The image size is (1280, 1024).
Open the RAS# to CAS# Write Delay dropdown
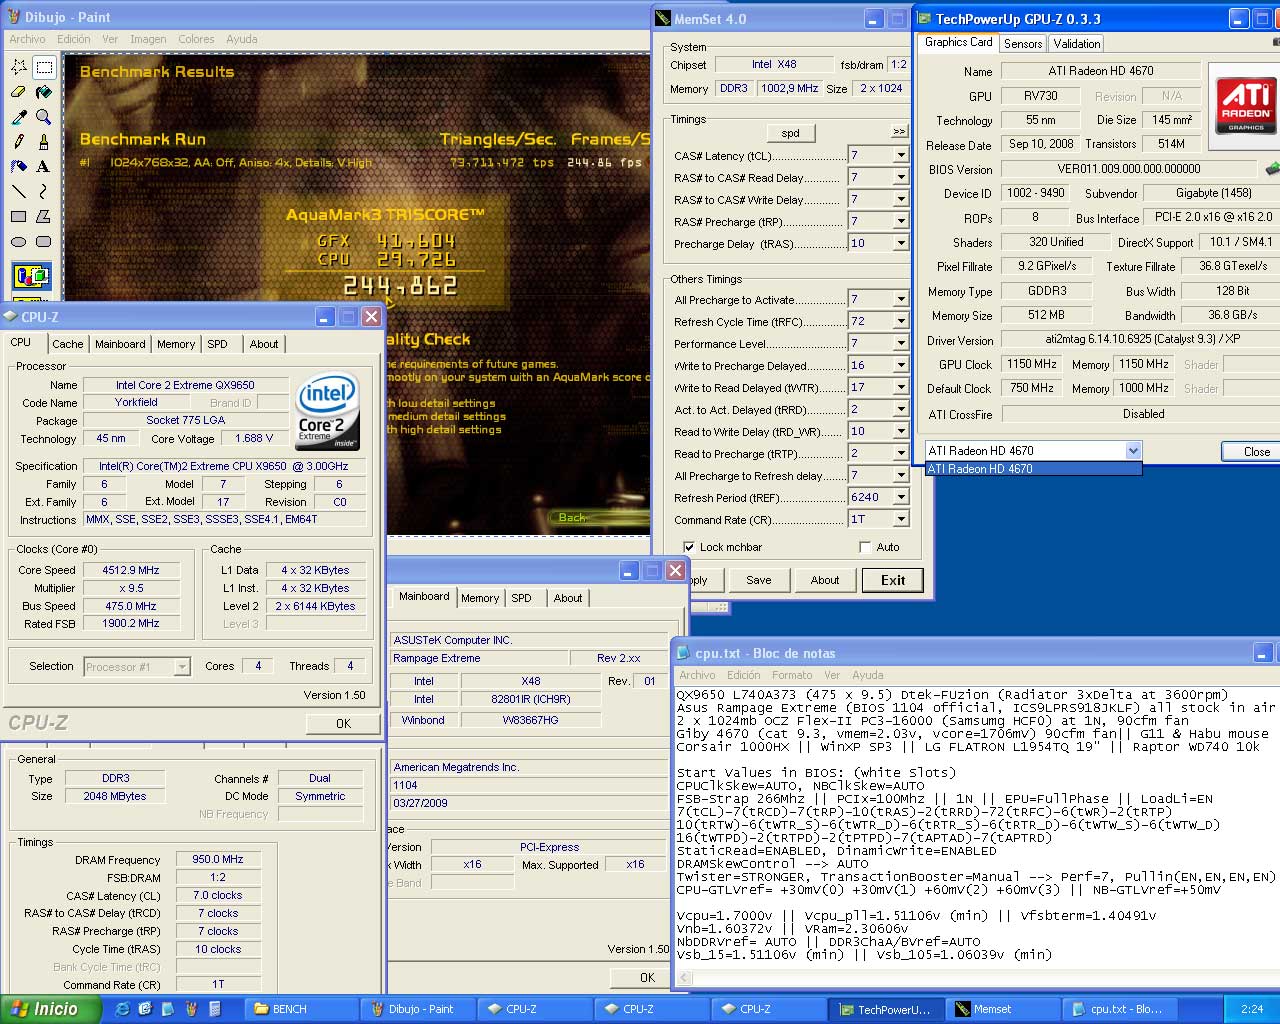pos(901,199)
